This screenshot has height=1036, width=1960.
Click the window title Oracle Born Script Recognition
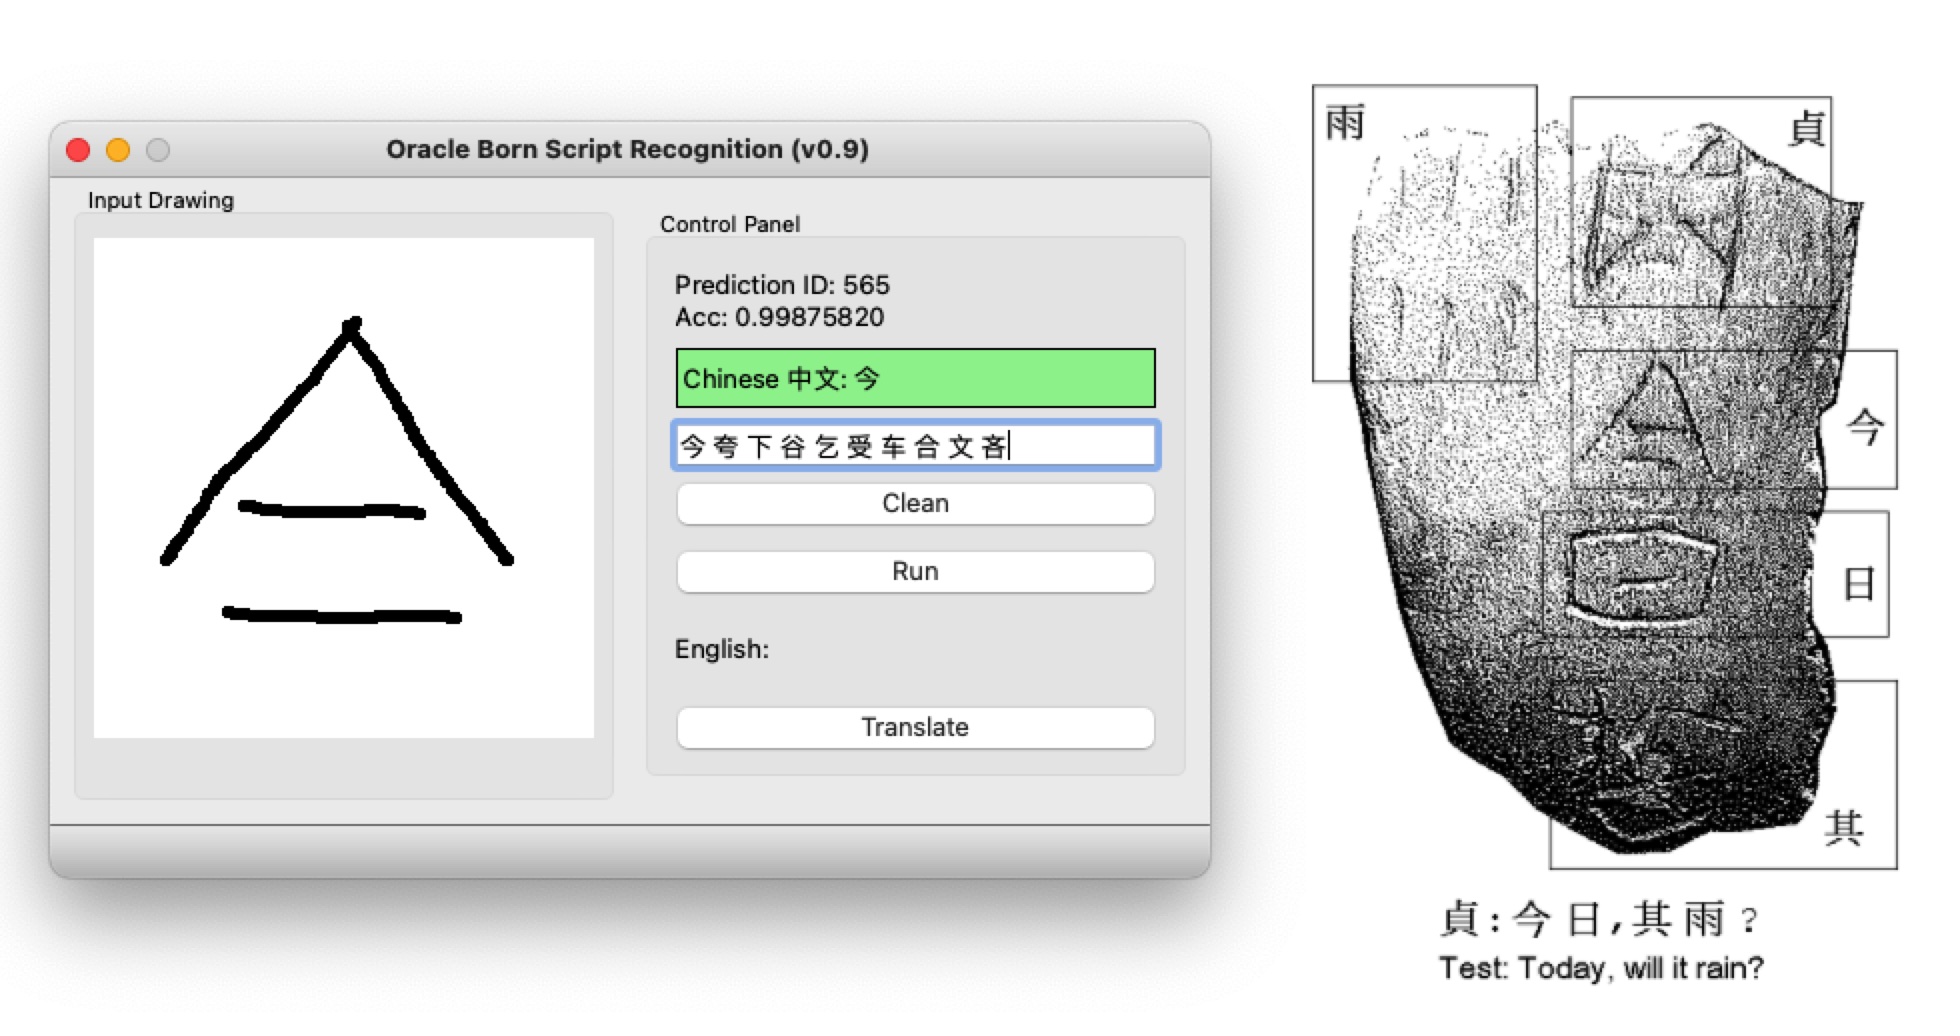tap(628, 149)
